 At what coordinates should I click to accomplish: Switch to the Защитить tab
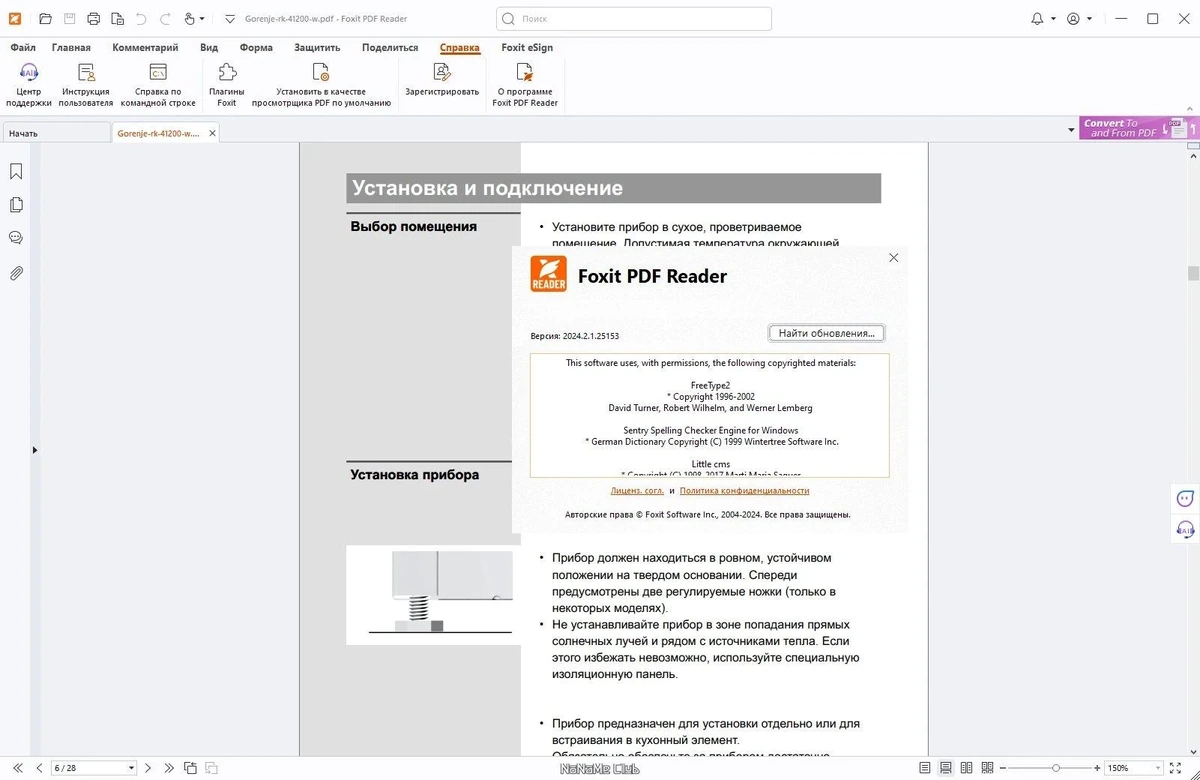pyautogui.click(x=317, y=47)
